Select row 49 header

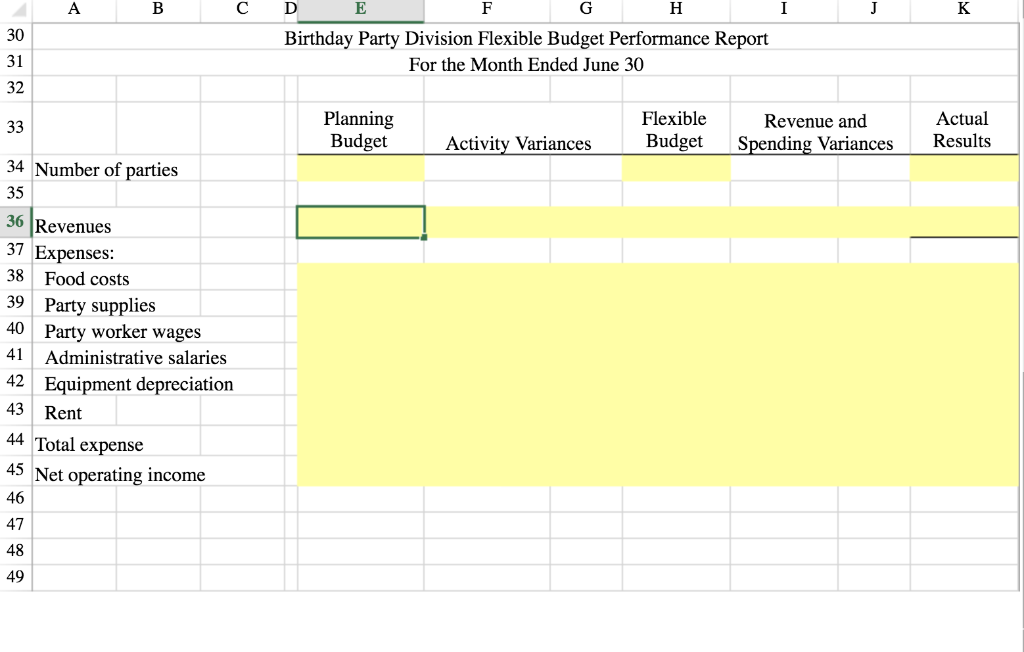16,578
